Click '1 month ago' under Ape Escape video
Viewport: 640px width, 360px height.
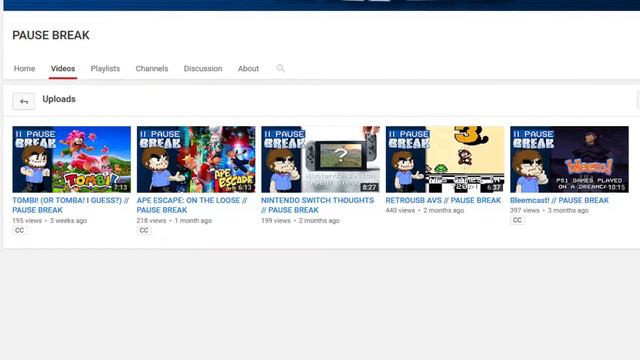pyautogui.click(x=193, y=220)
